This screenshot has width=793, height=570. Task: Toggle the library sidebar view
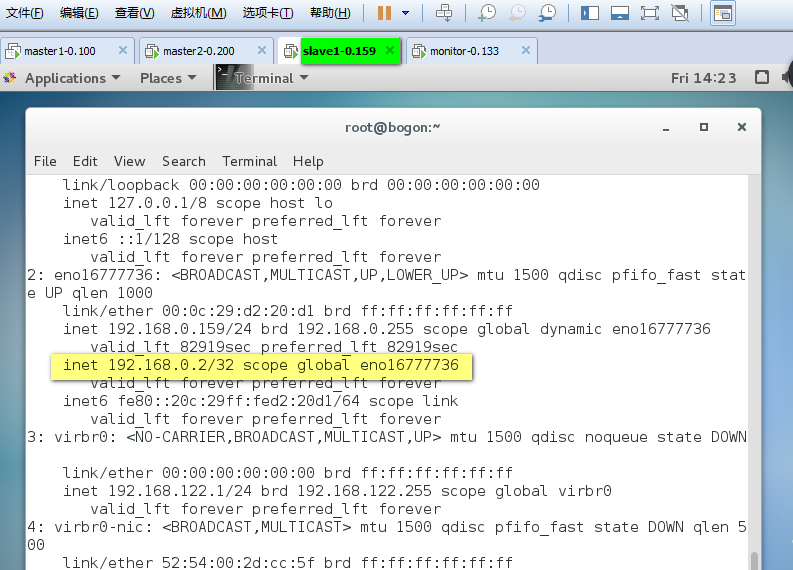(590, 13)
